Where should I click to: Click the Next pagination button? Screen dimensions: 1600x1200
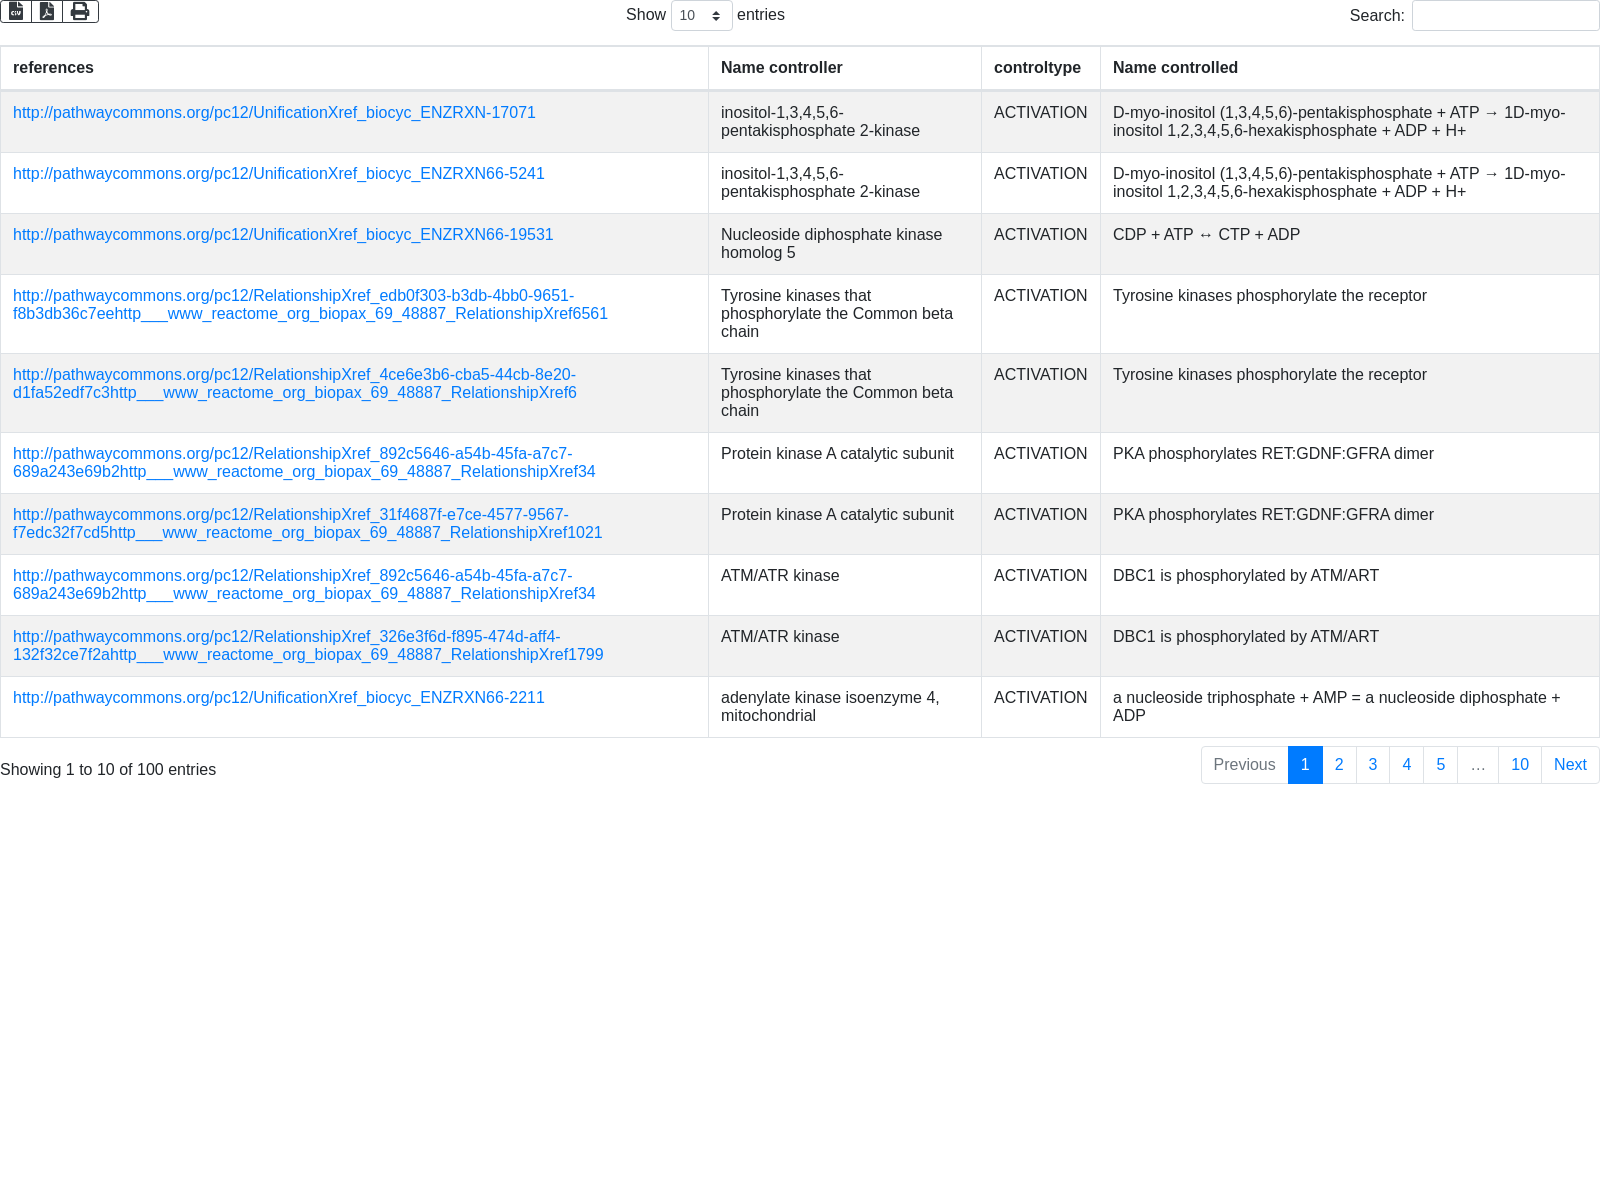[1569, 765]
